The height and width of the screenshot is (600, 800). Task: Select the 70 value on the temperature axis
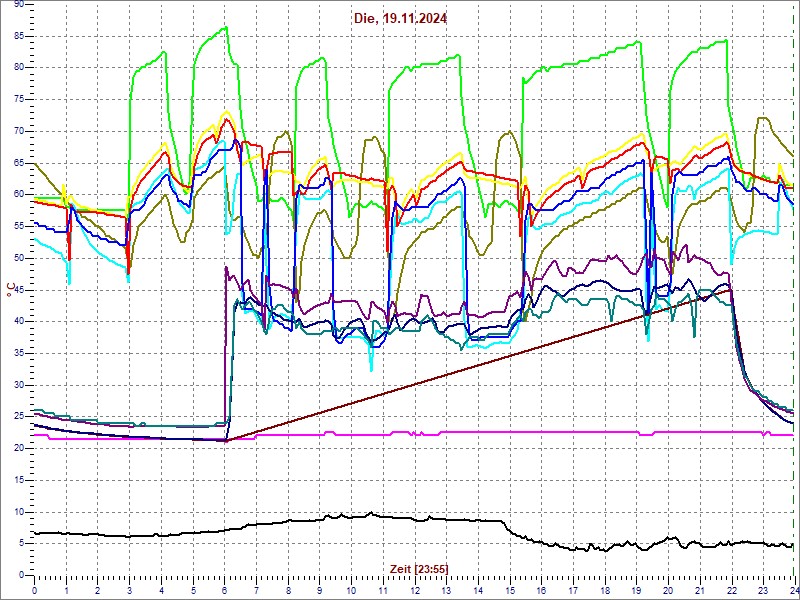pyautogui.click(x=18, y=131)
